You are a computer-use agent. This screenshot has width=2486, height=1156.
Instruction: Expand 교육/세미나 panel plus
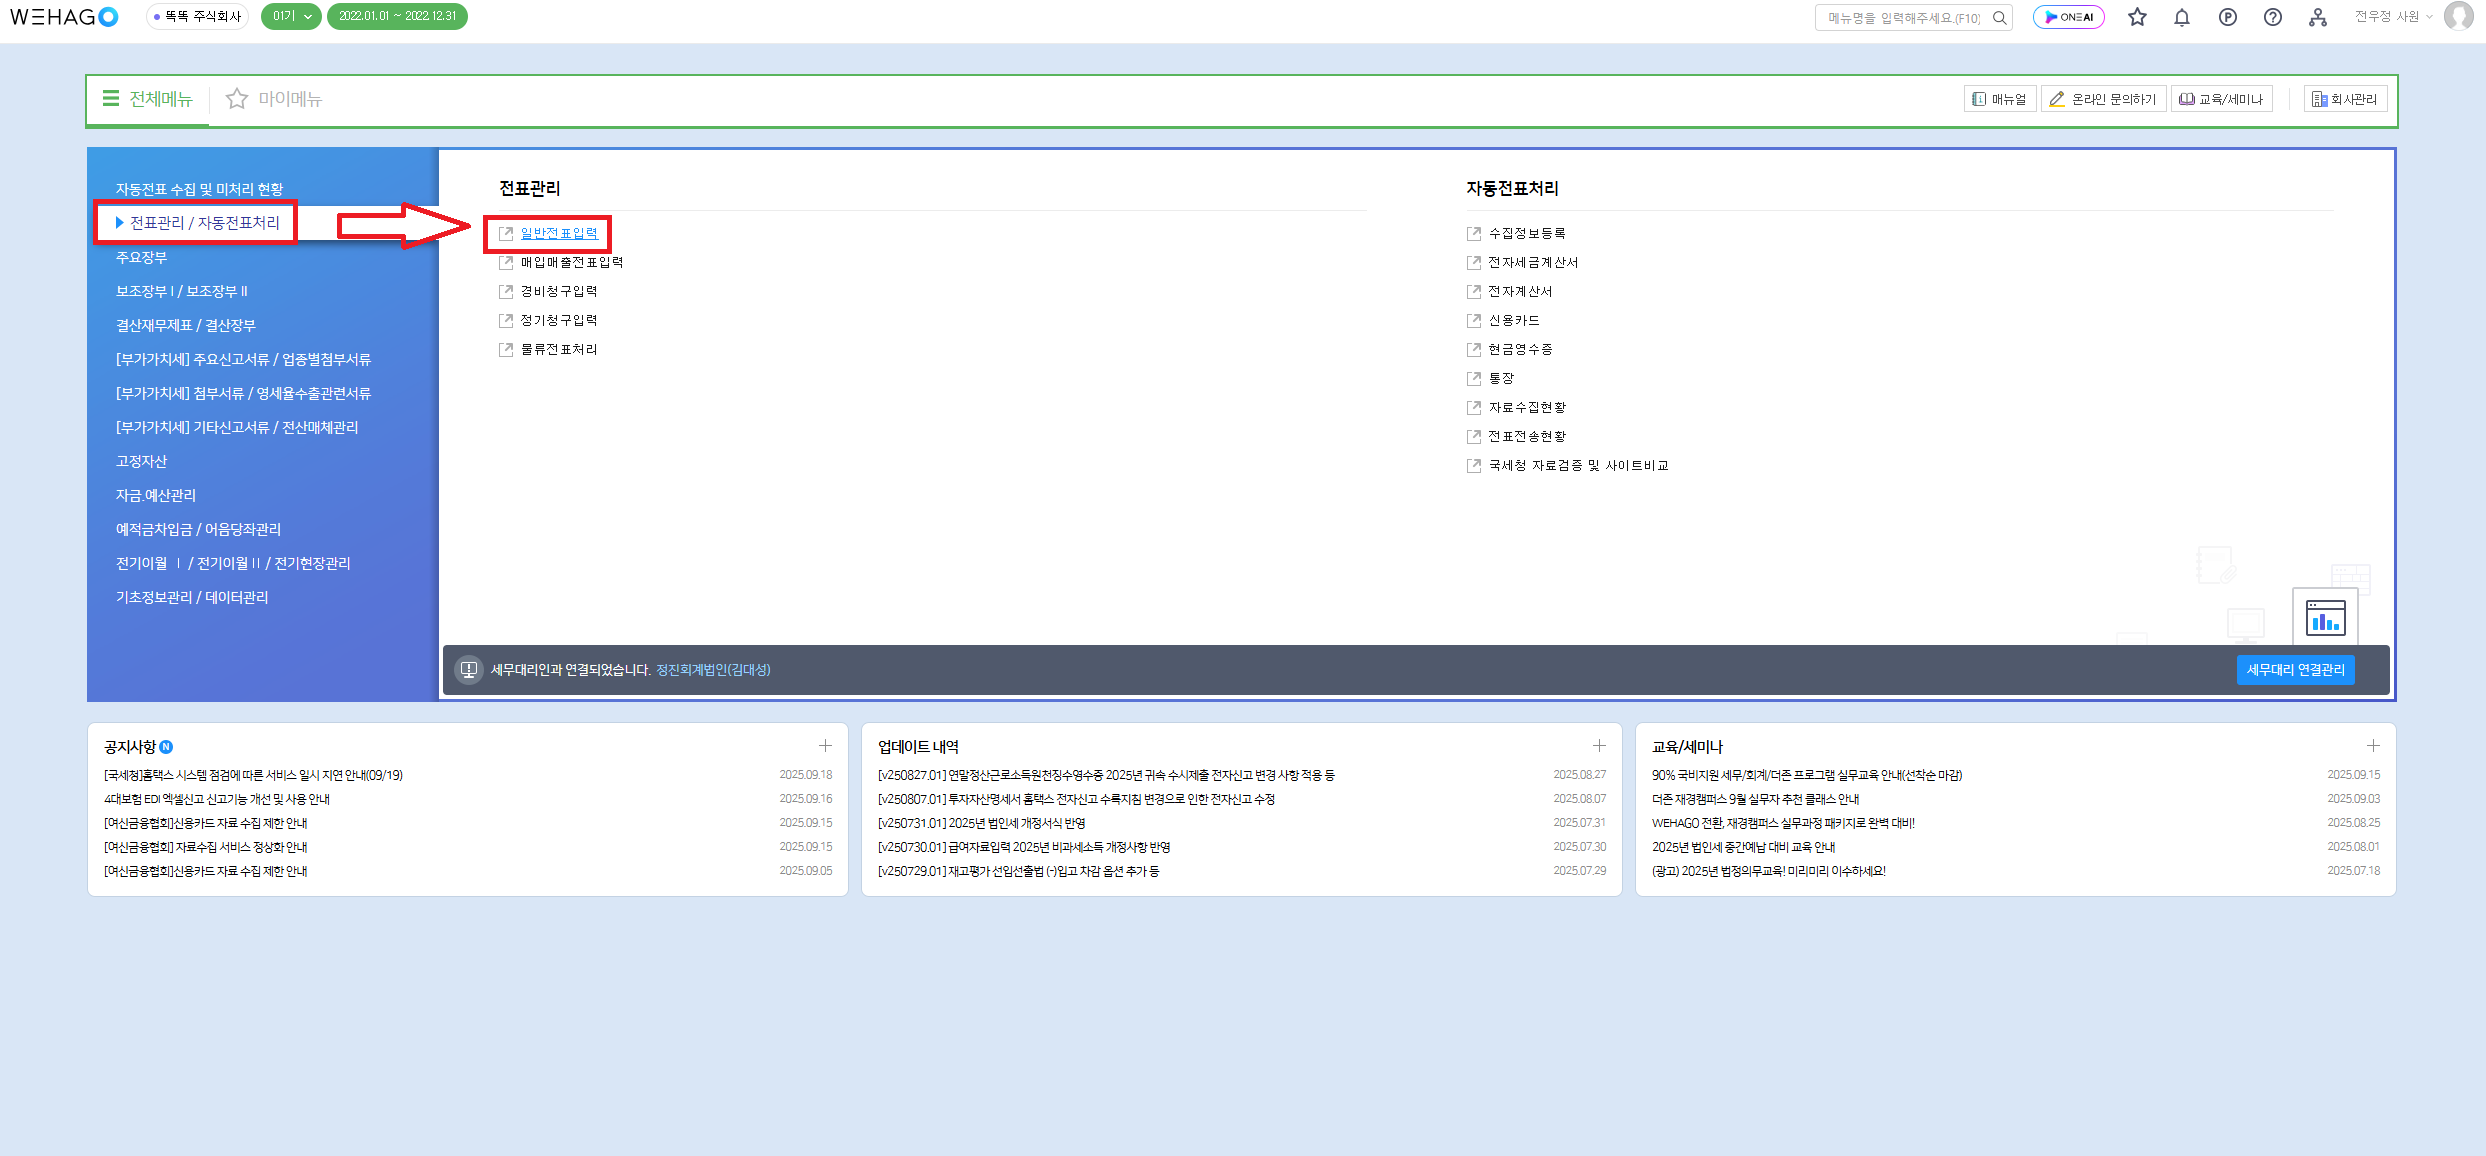2372,746
